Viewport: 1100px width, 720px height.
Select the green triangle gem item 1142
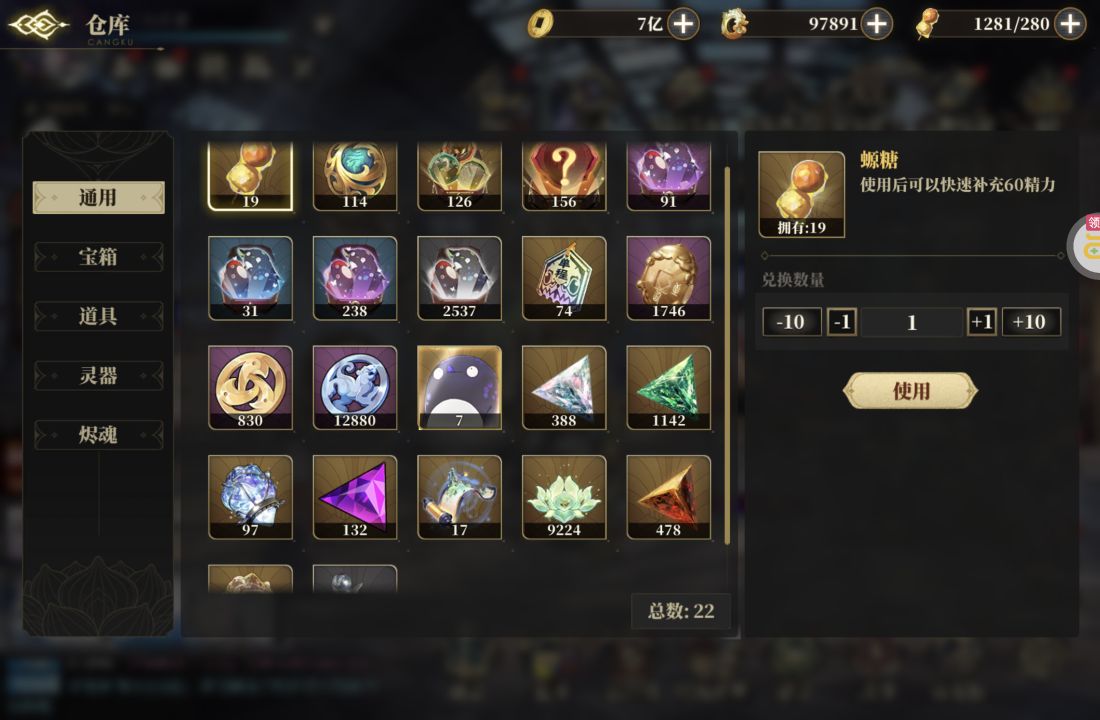(x=669, y=387)
